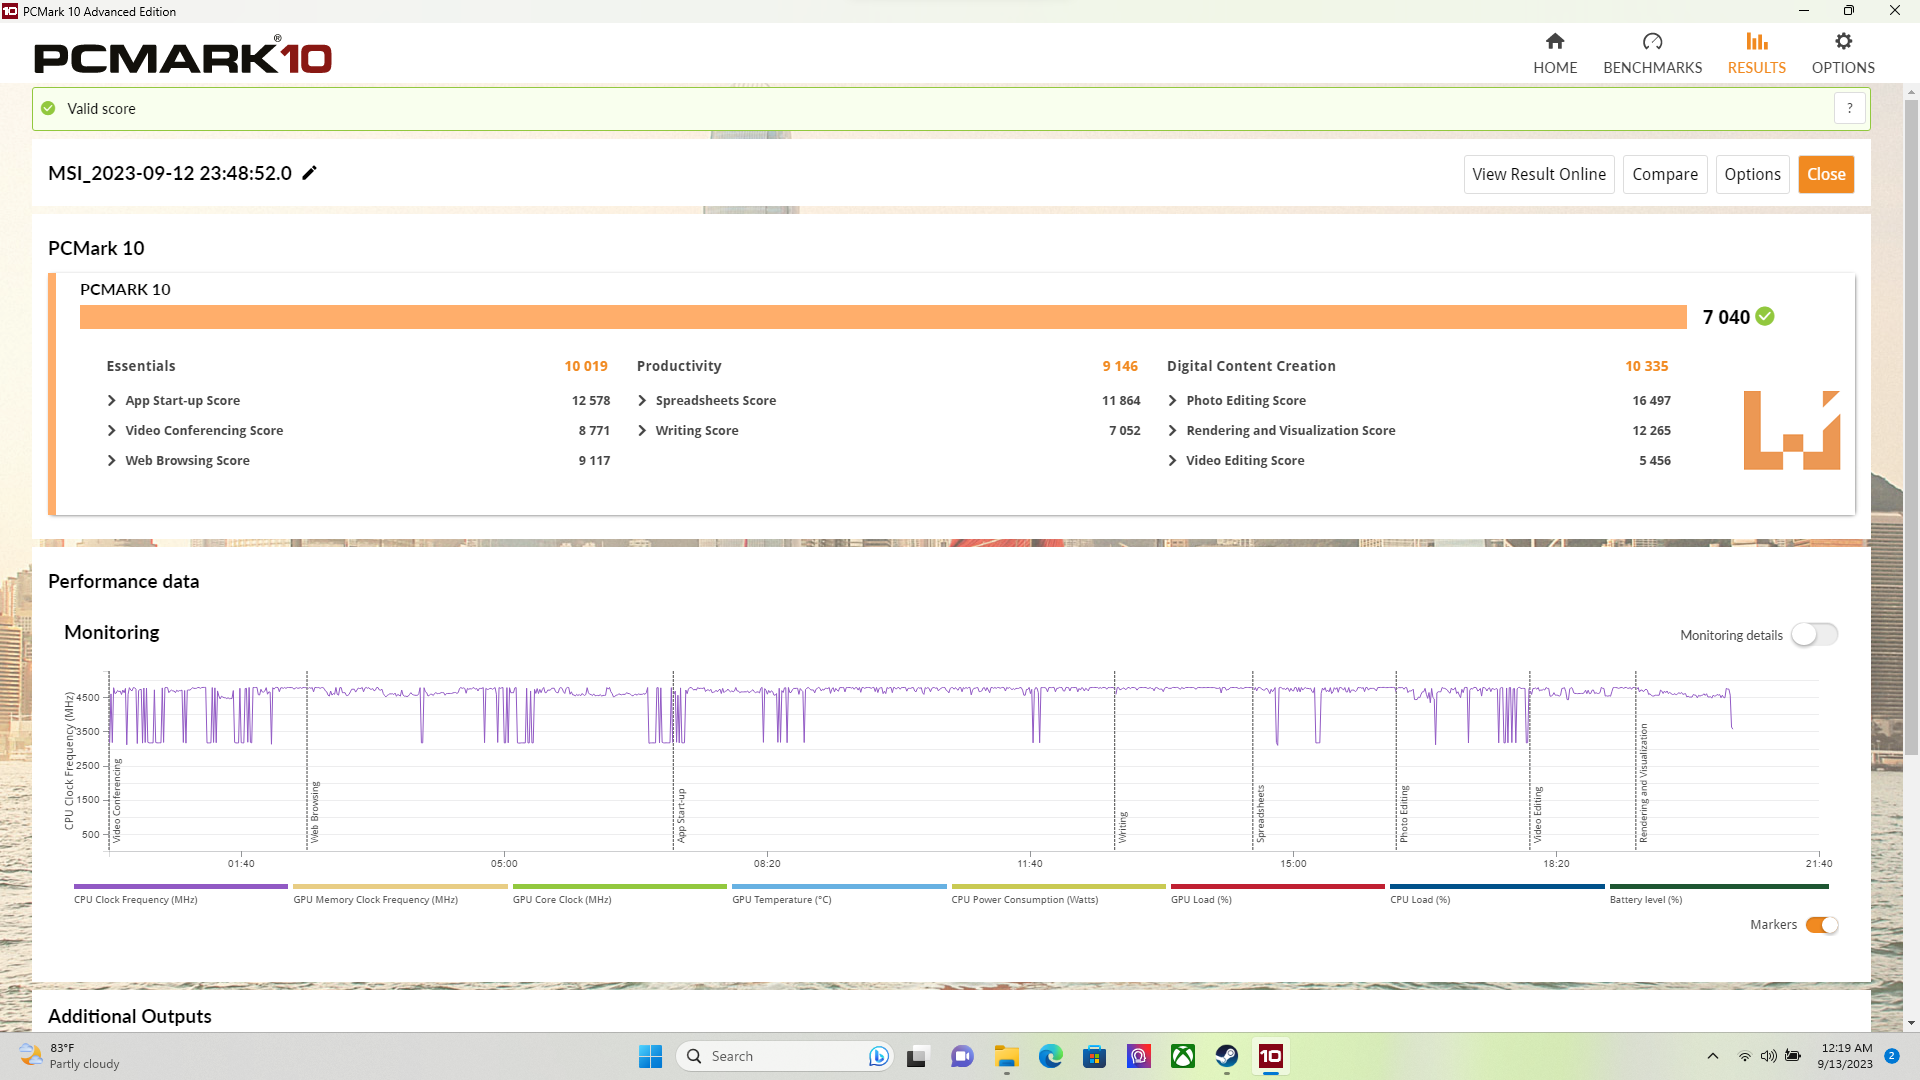
Task: Open the Options gear icon
Action: point(1843,42)
